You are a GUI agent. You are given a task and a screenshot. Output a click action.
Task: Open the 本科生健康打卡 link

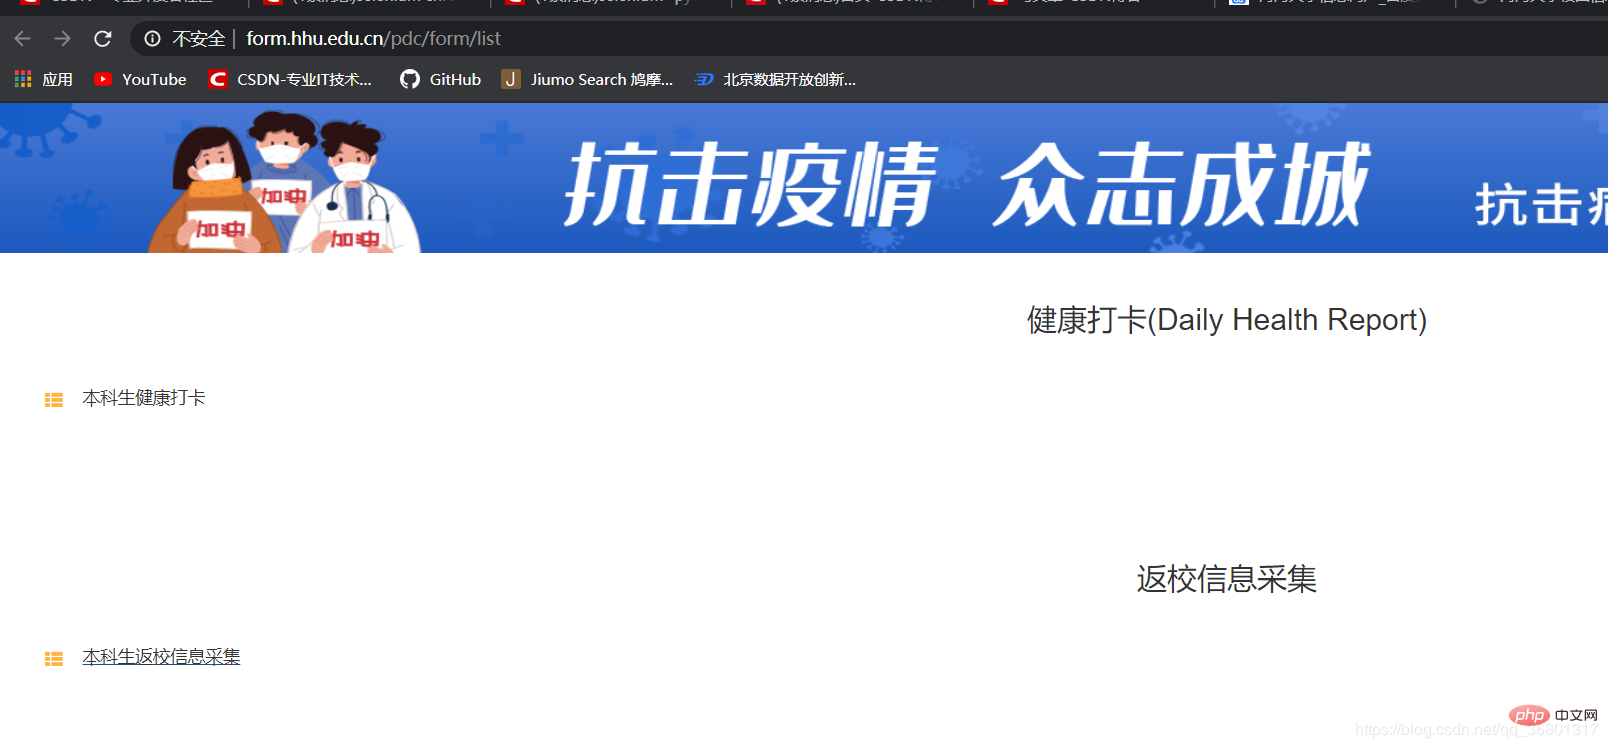click(144, 398)
